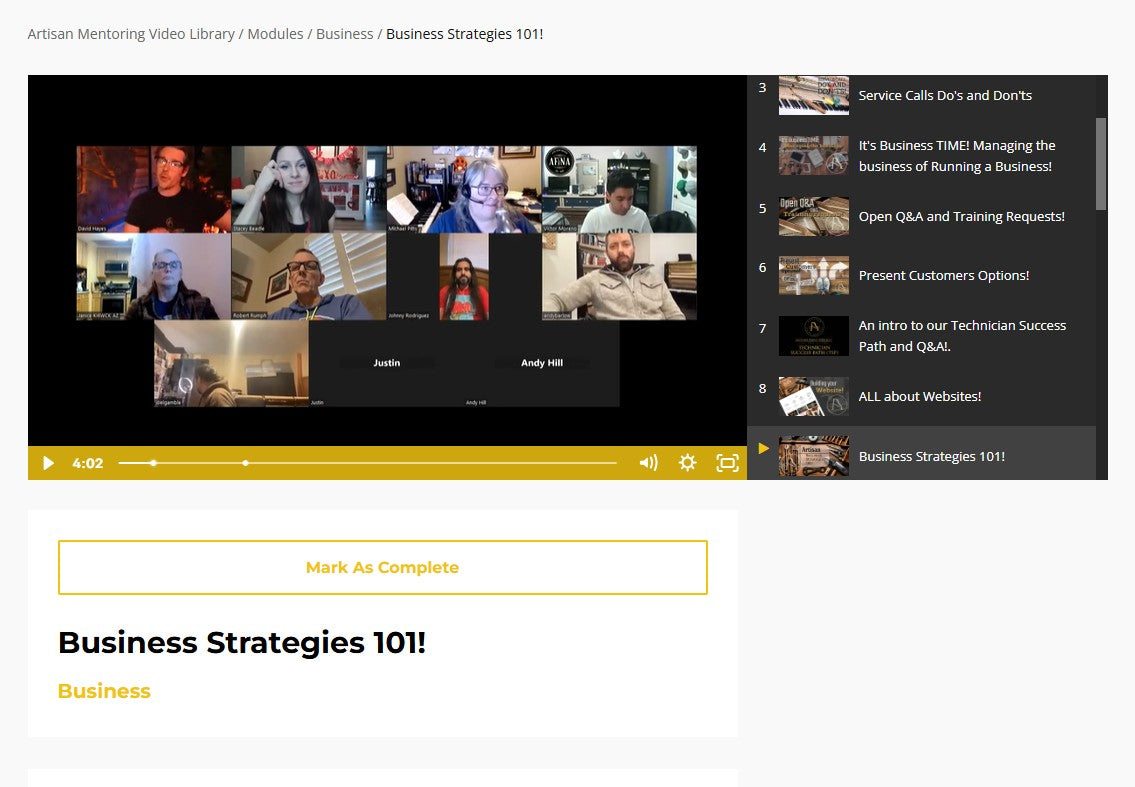Click the video progress bar

400,463
